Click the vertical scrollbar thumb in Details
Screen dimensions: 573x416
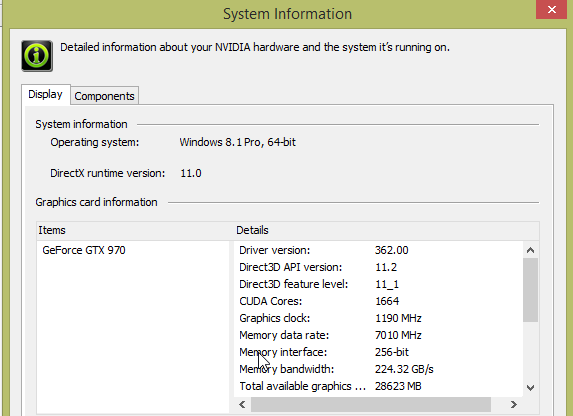click(x=530, y=290)
